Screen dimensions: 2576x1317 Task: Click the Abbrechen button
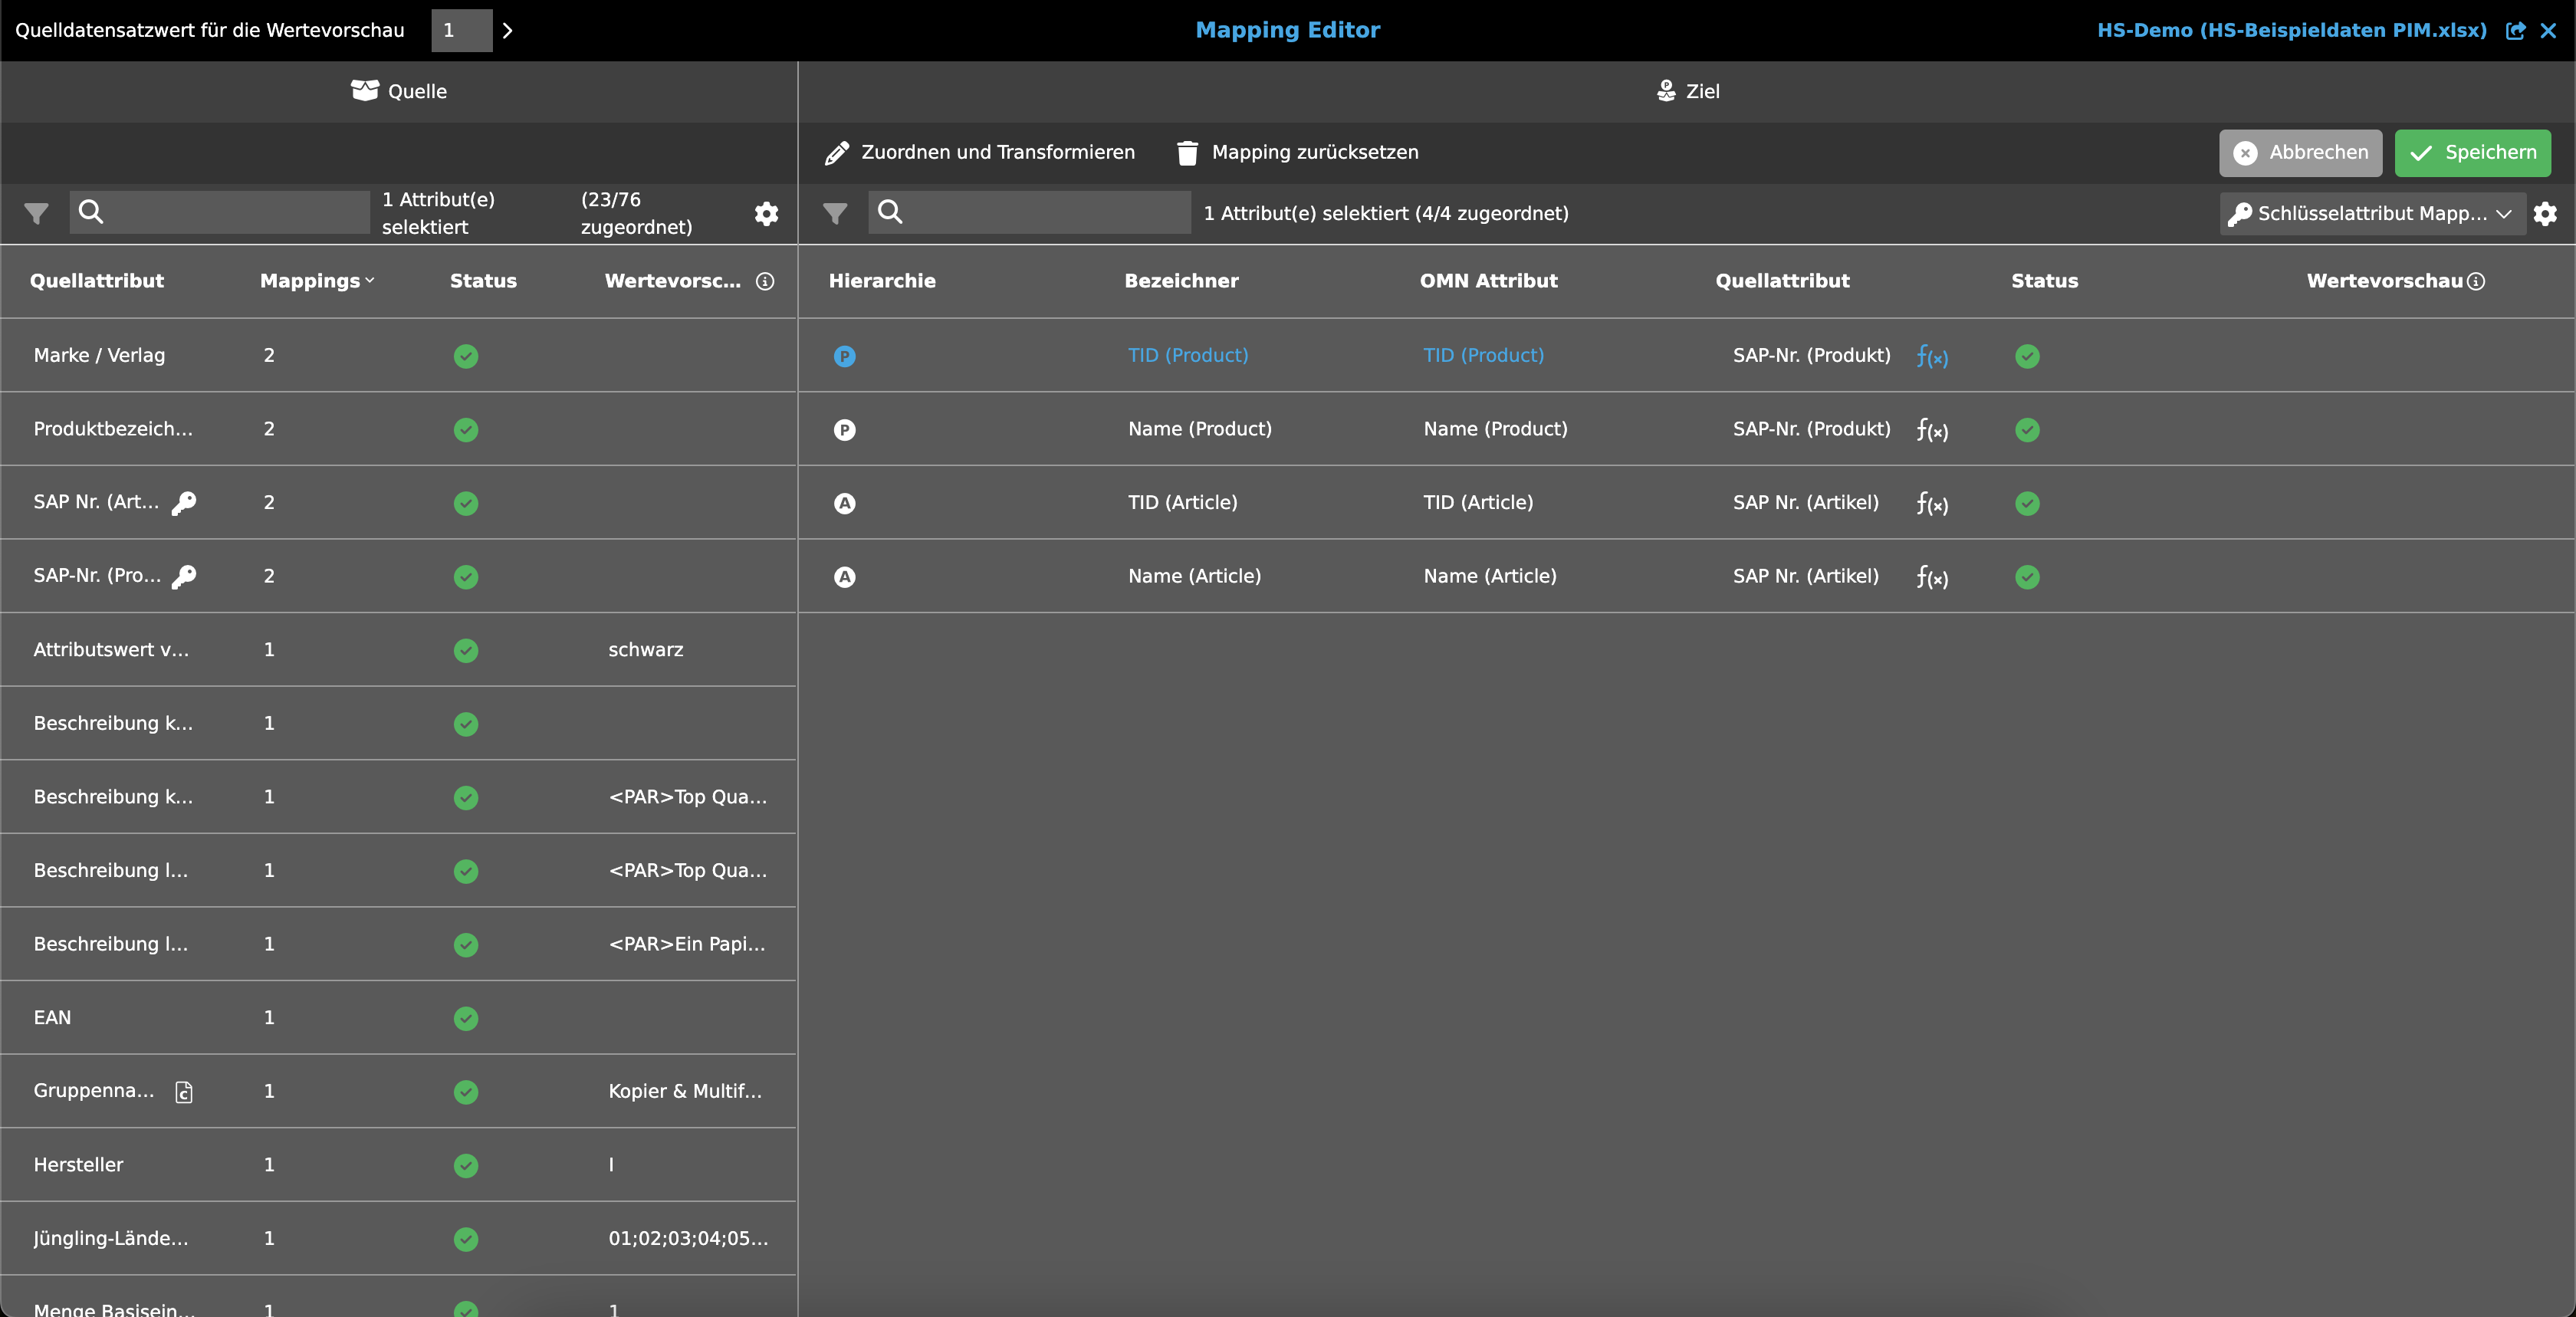(x=2300, y=152)
